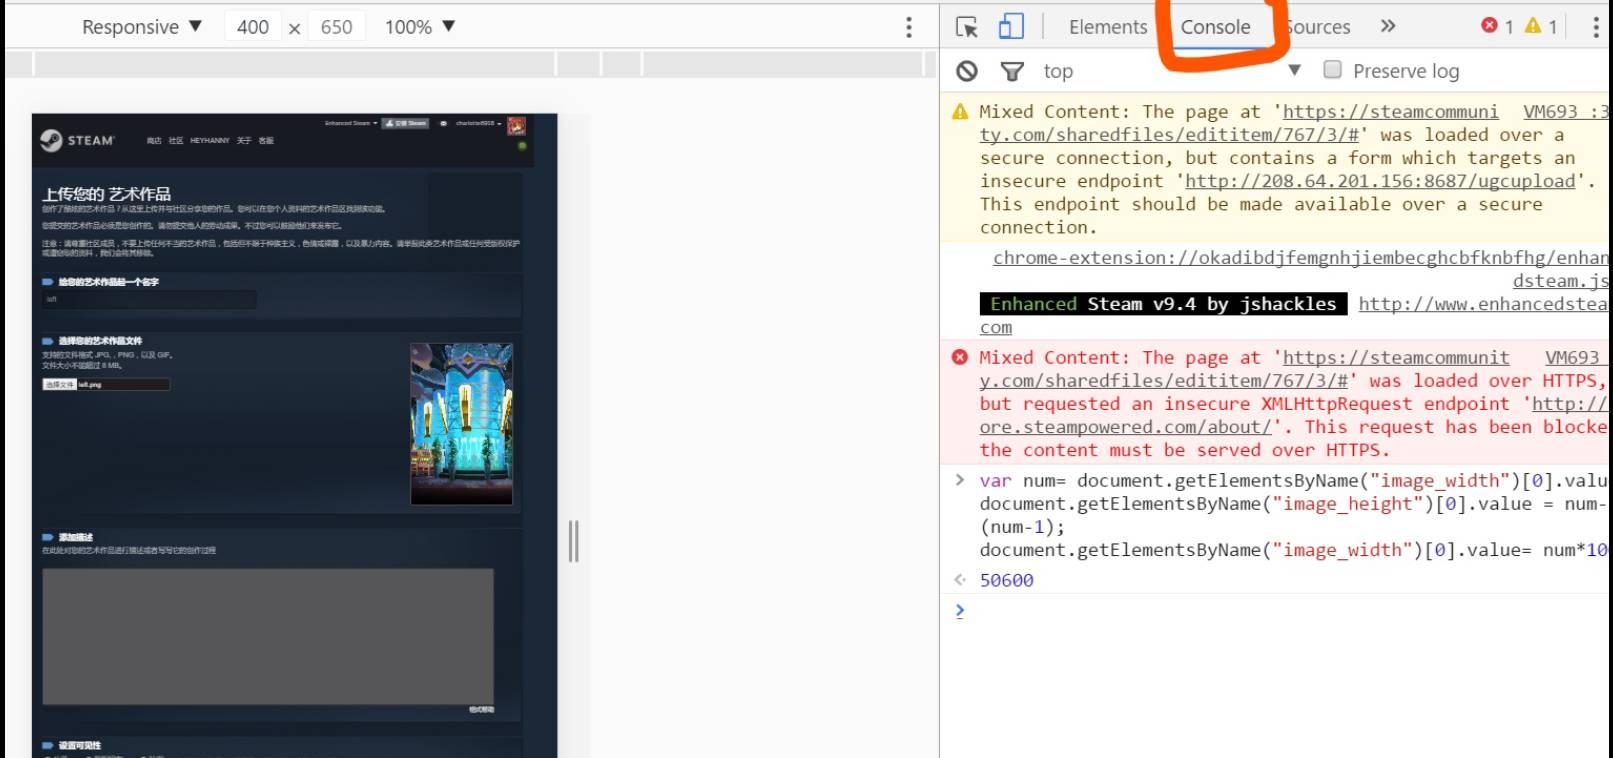
Task: Click the Steam logo on the page
Action: coord(77,141)
